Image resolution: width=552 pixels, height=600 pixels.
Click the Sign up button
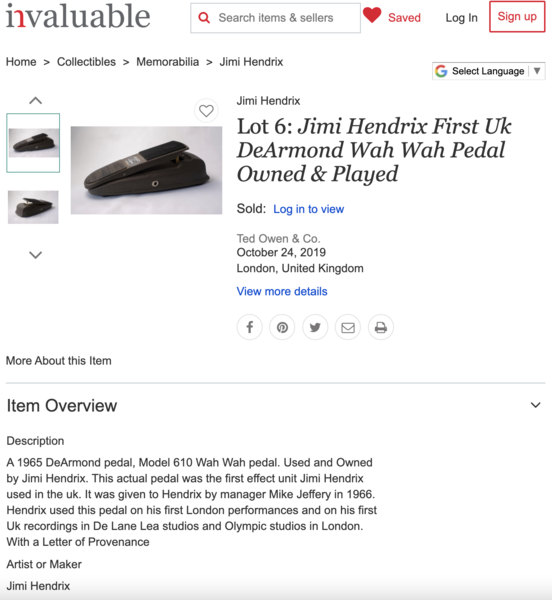(517, 16)
